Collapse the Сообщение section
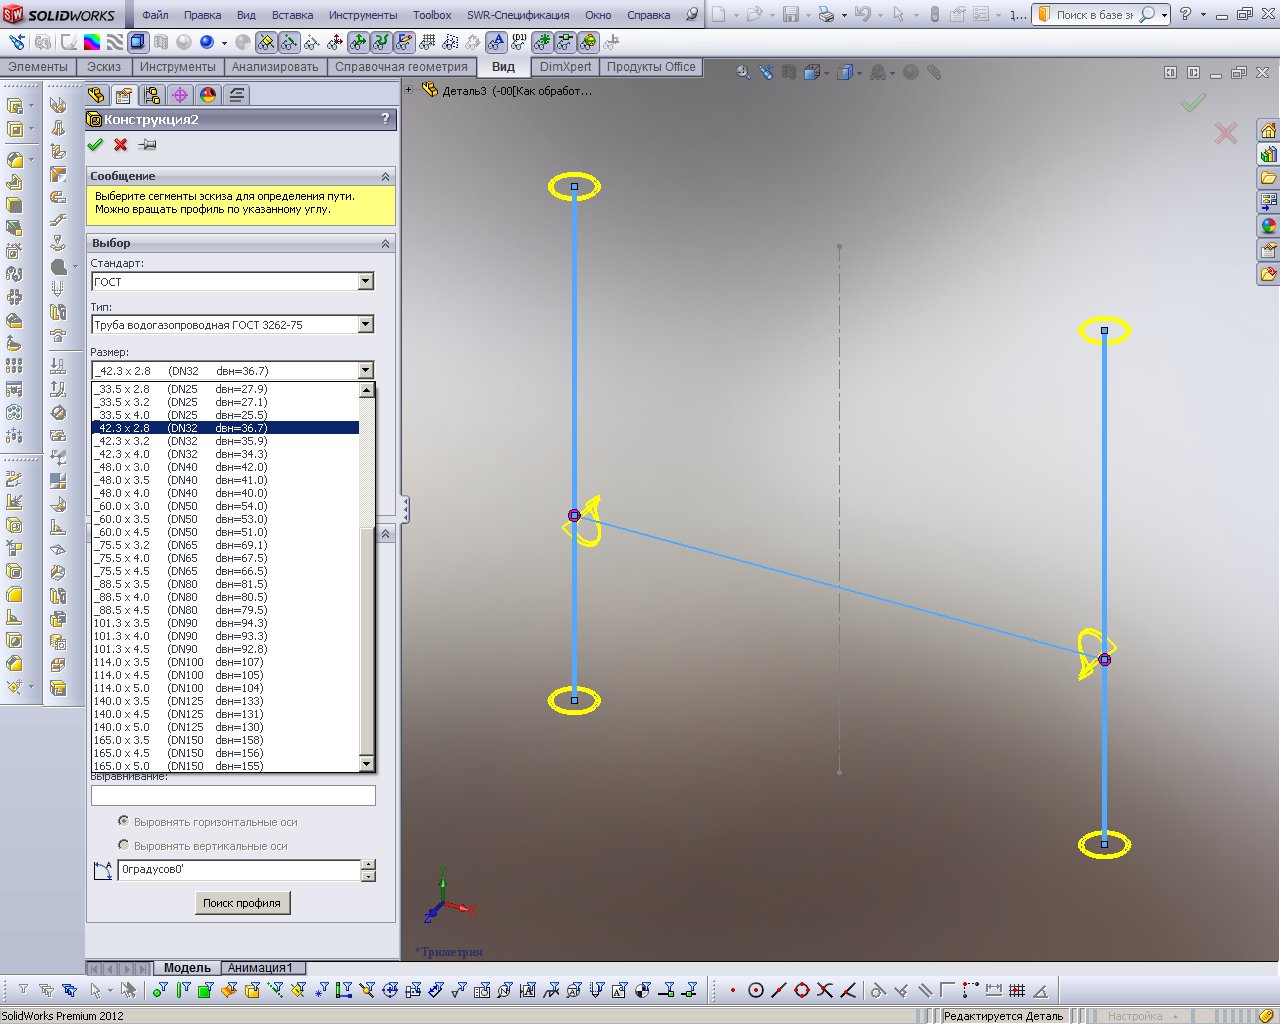Viewport: 1280px width, 1024px height. [x=385, y=176]
